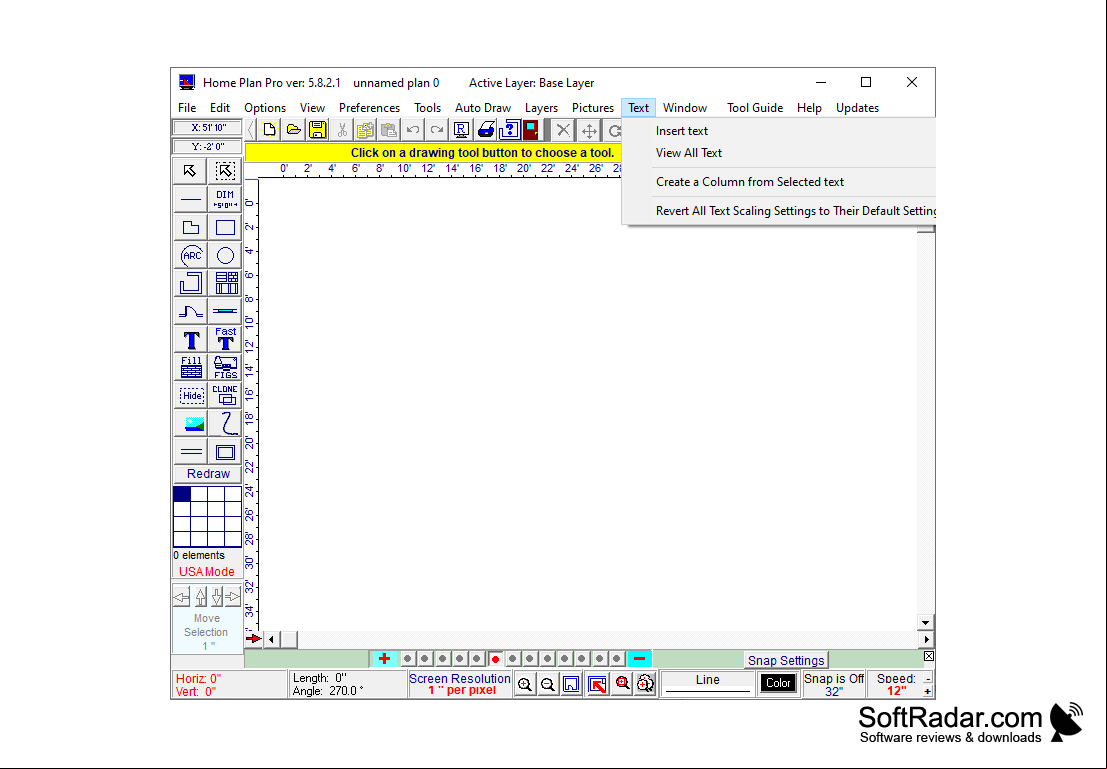Viewport: 1107px width, 769px height.
Task: Click Revert All Text Scaling Settings entry
Action: 779,210
